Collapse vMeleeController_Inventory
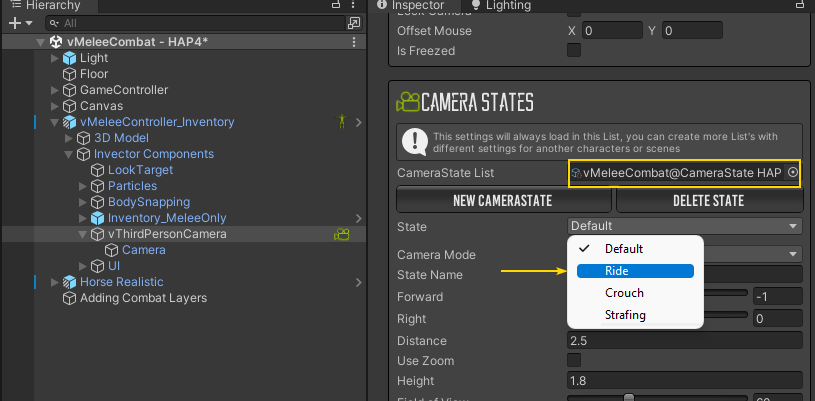The image size is (815, 401). pos(55,123)
